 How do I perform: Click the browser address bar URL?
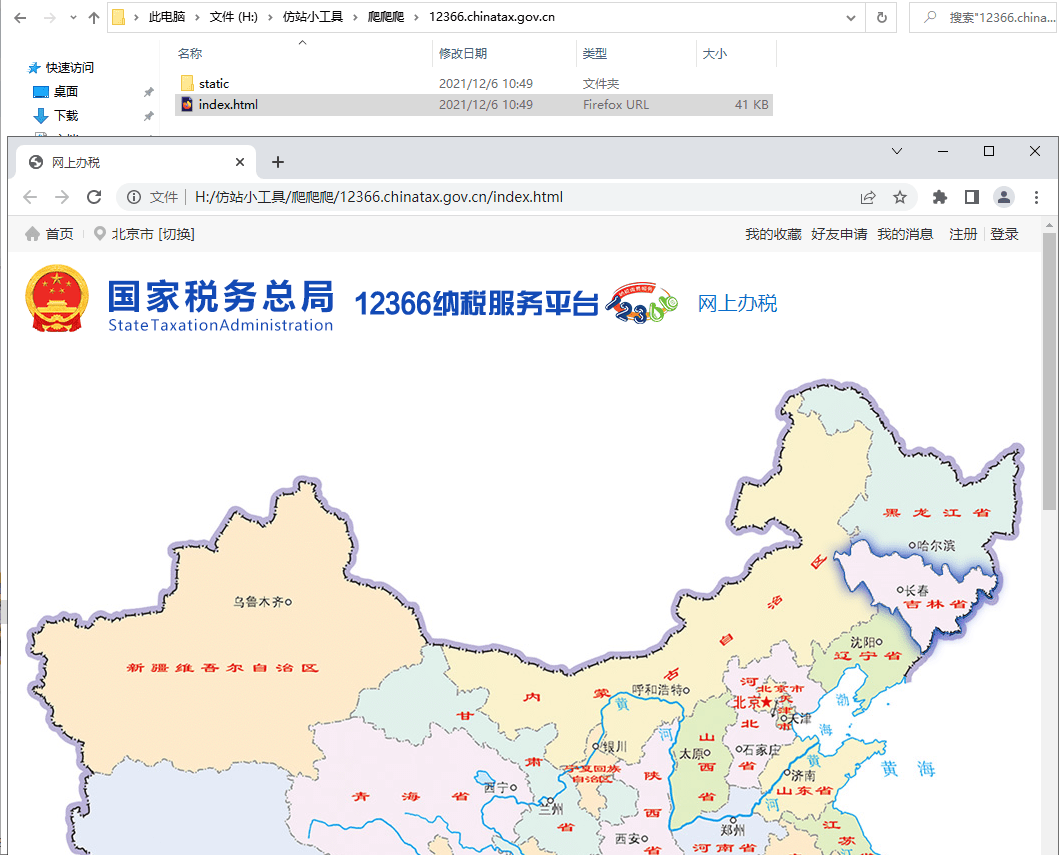tap(379, 197)
